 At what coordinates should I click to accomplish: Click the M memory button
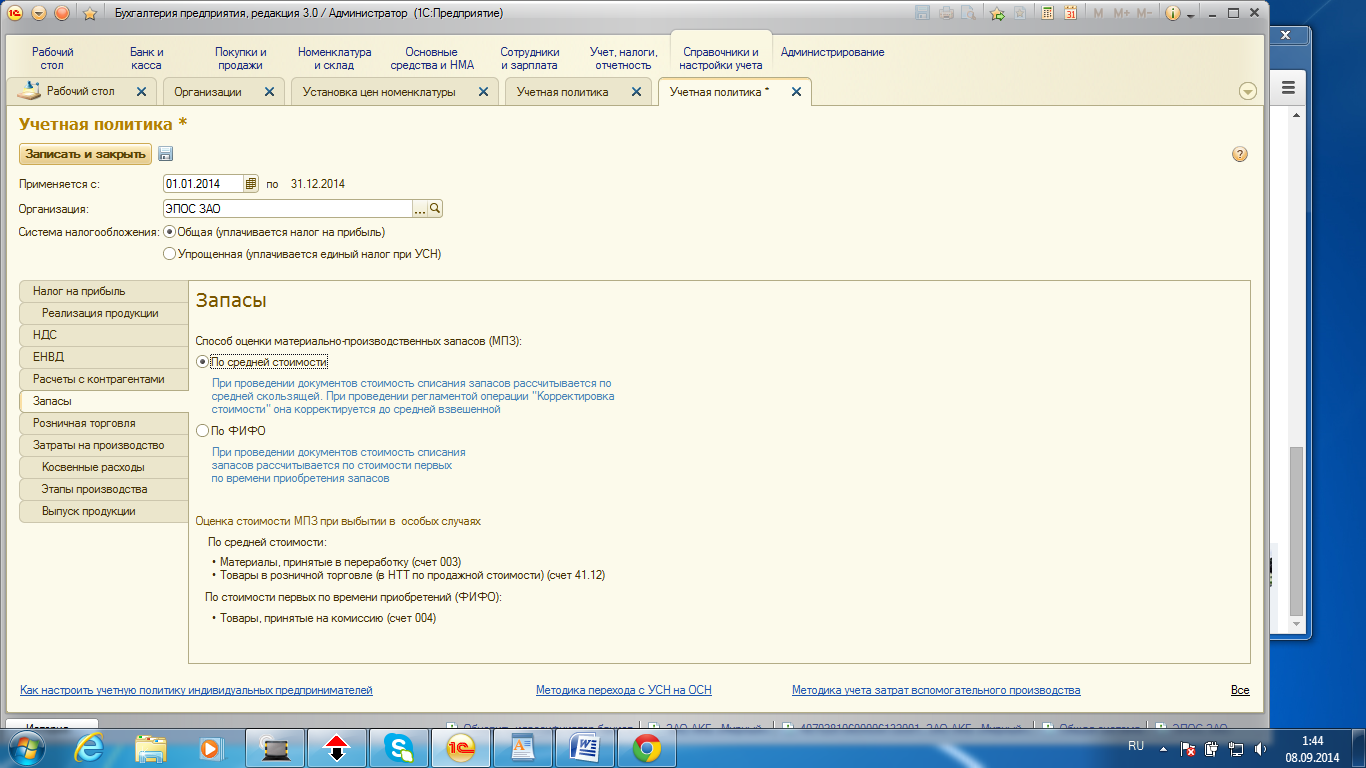[x=1098, y=13]
